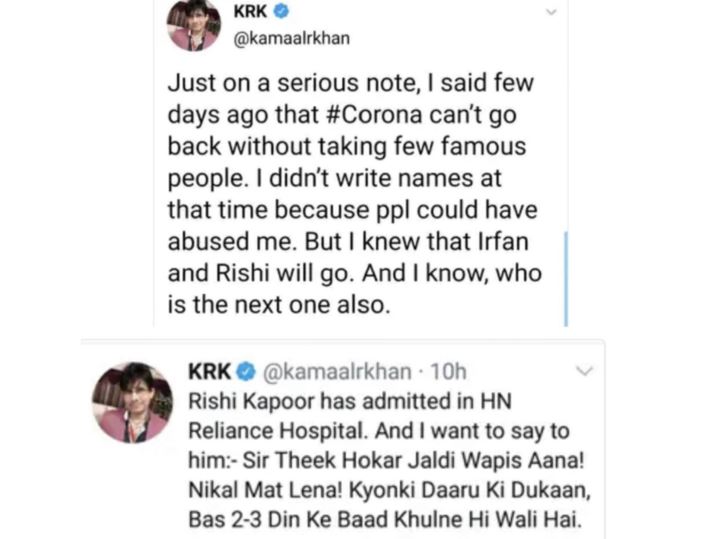Open the options chevron on the 10h tweet

coord(584,371)
